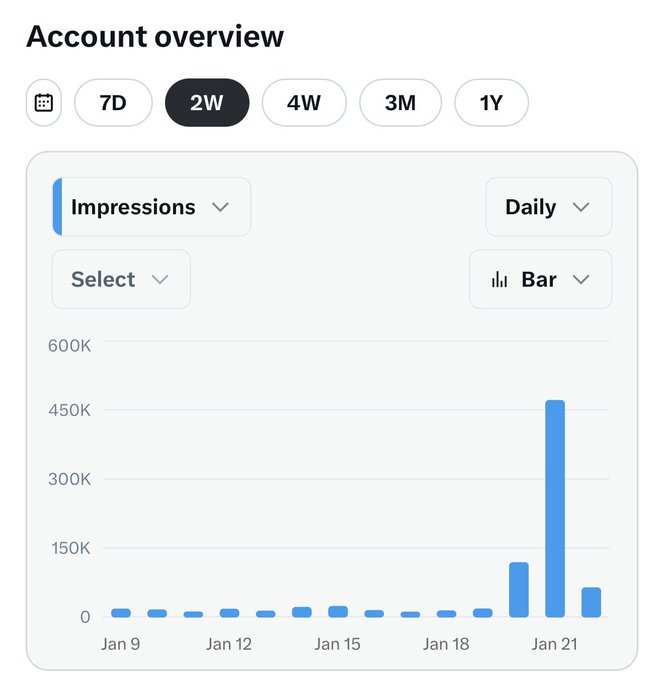Image resolution: width=664 pixels, height=680 pixels.
Task: Click the chevron next to Daily
Action: point(581,207)
